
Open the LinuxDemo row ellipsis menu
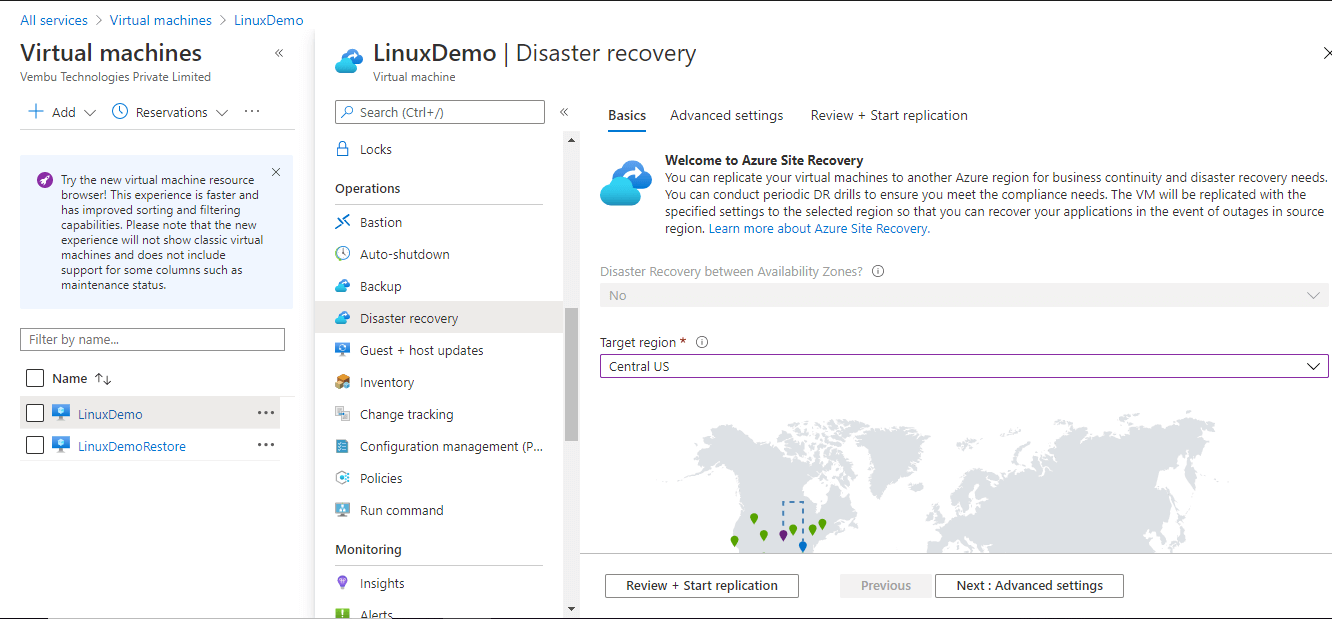point(265,413)
